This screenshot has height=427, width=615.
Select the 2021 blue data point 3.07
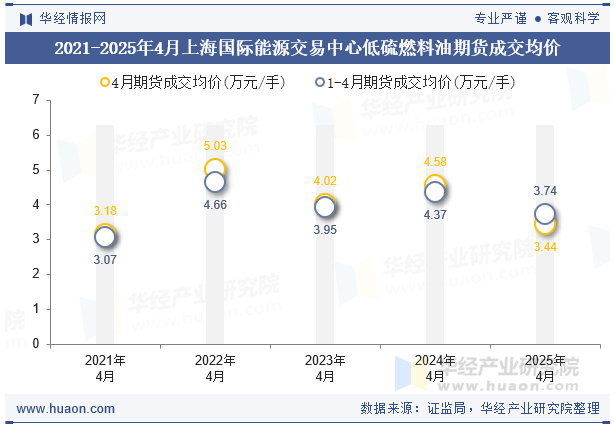[x=105, y=237]
